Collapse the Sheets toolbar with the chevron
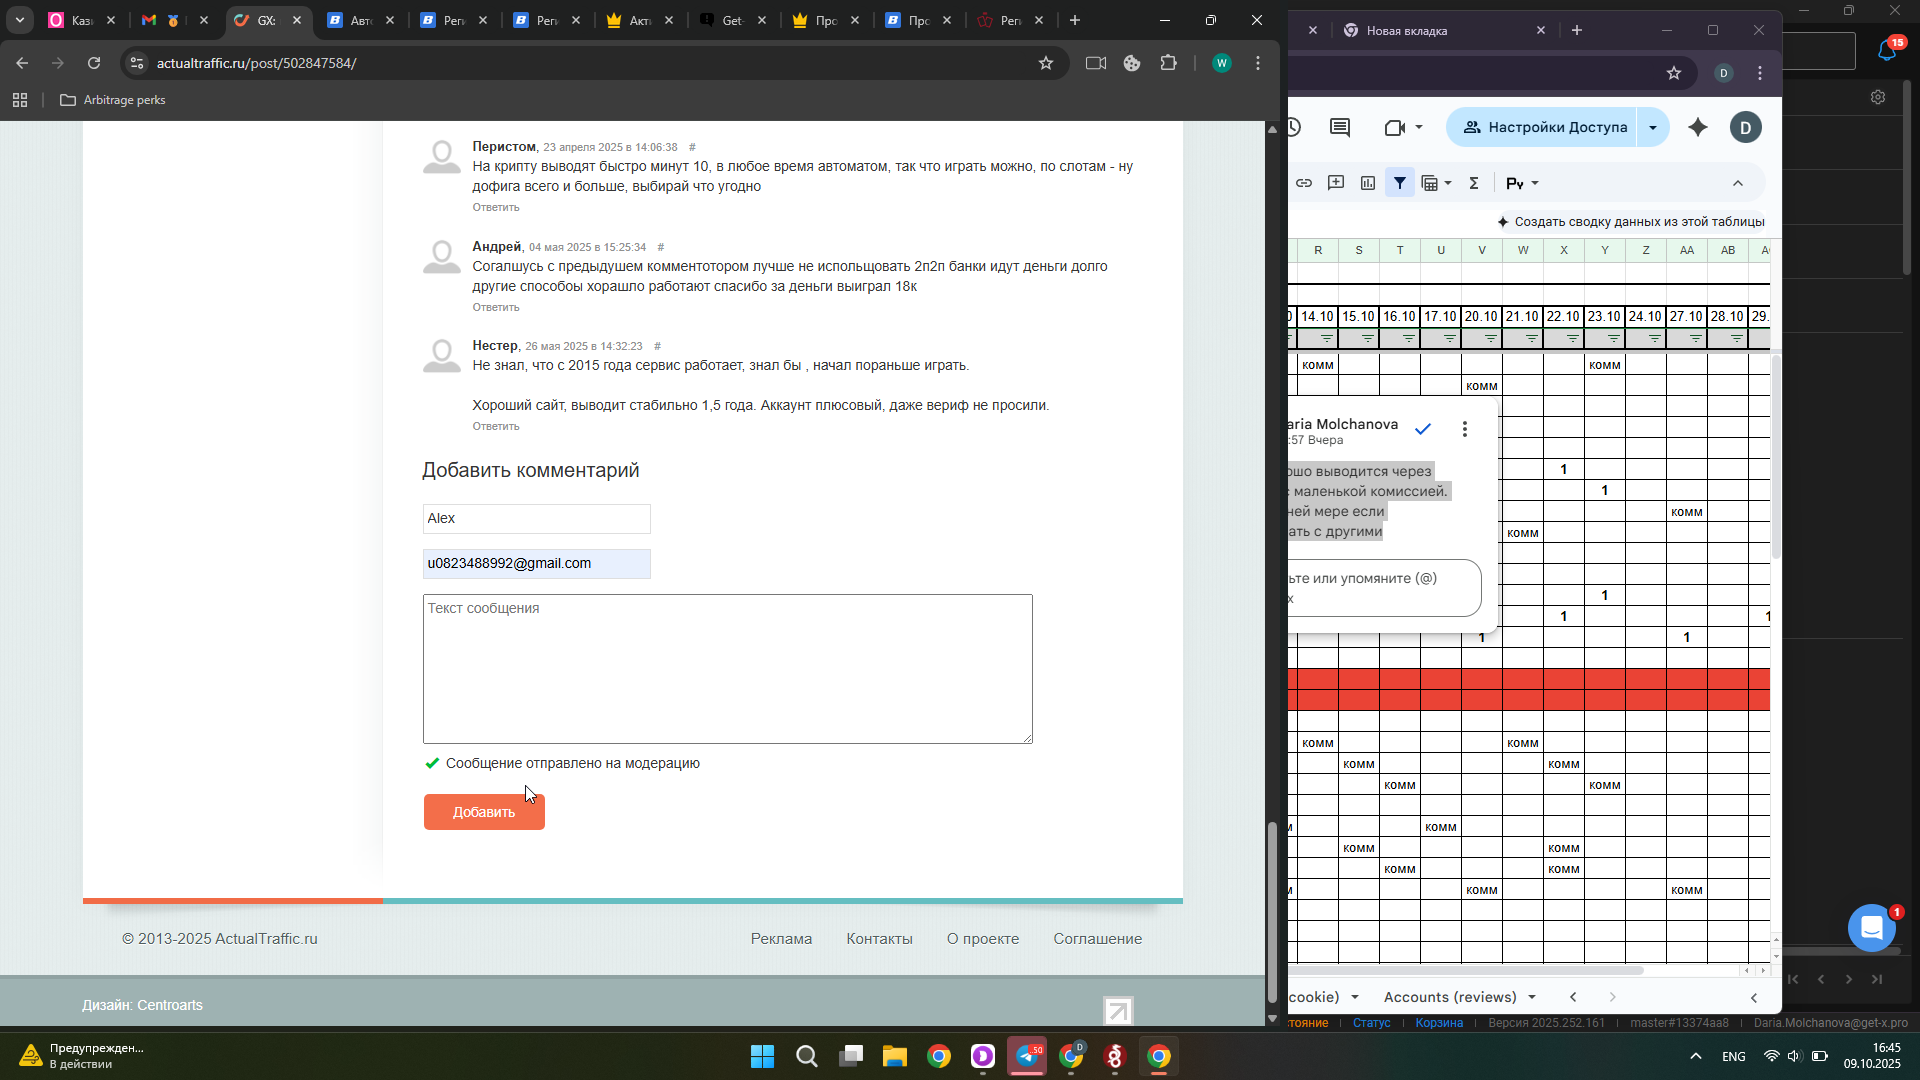The image size is (1920, 1080). pos(1738,183)
